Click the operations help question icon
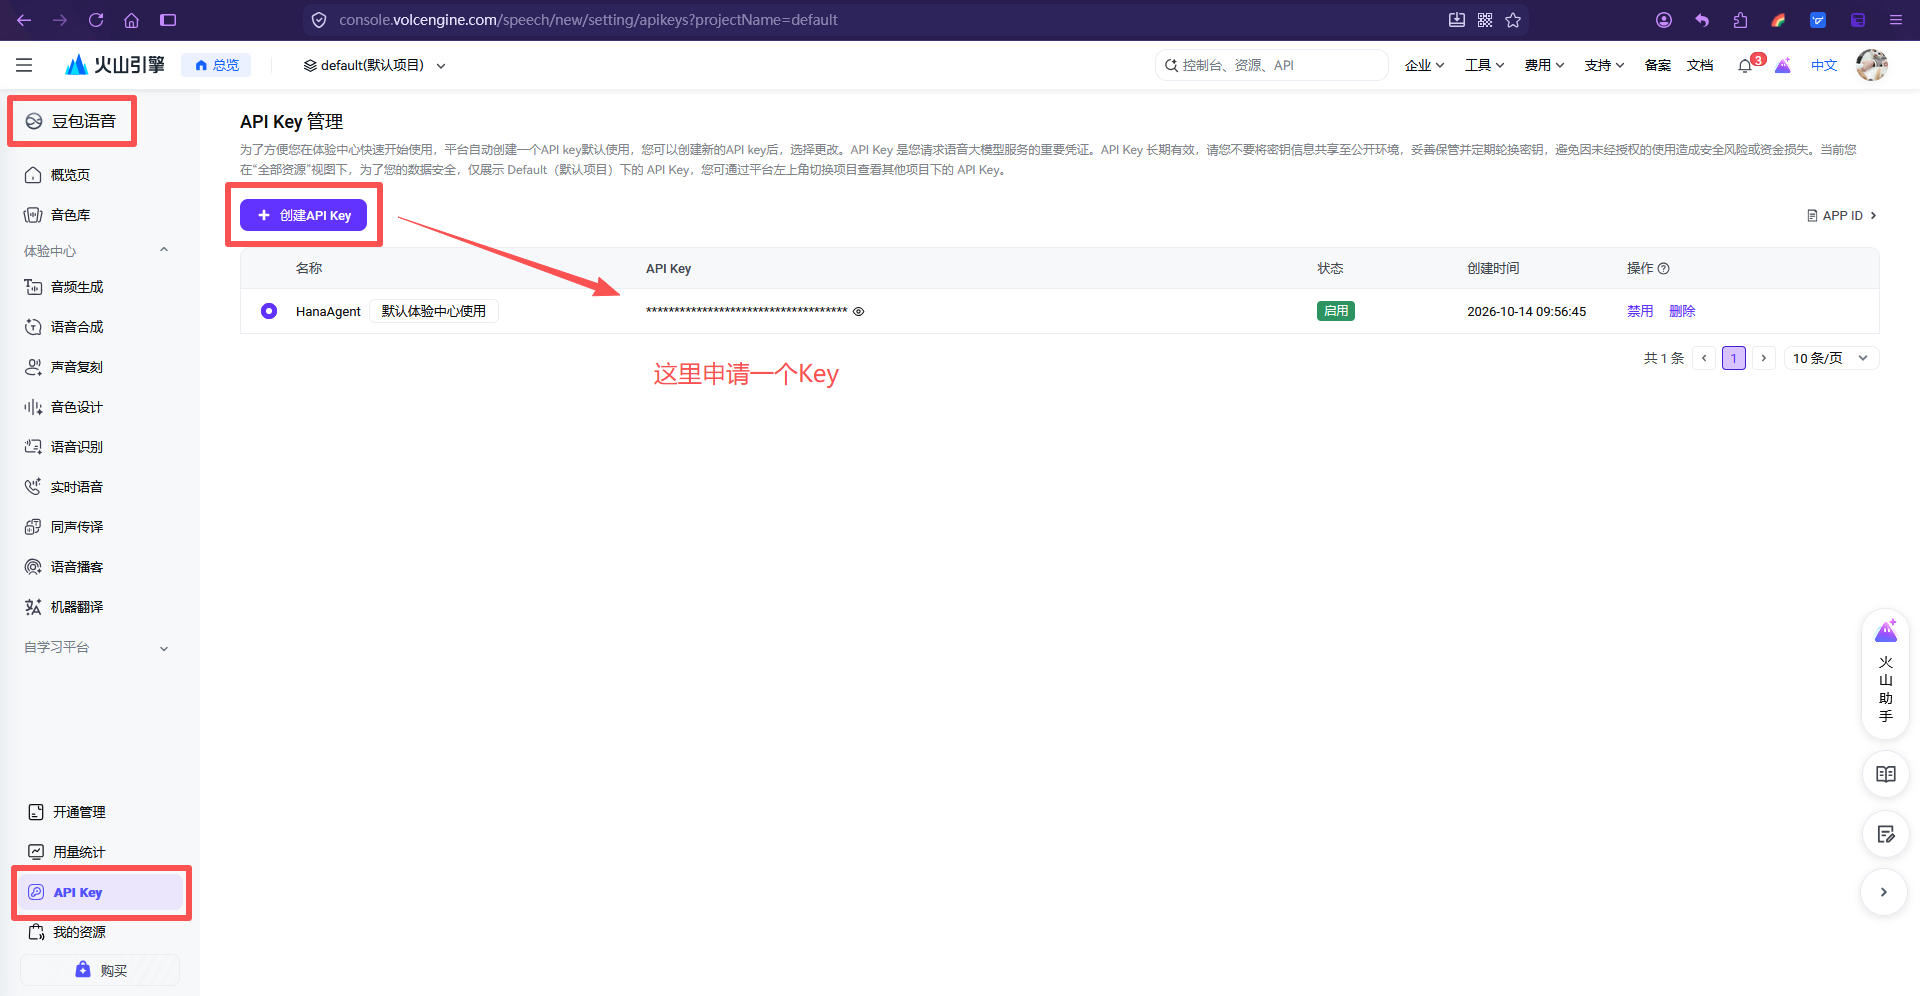 point(1664,269)
